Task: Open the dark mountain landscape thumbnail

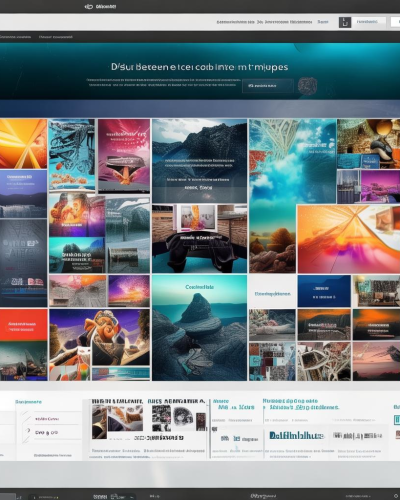Action: [x=199, y=161]
